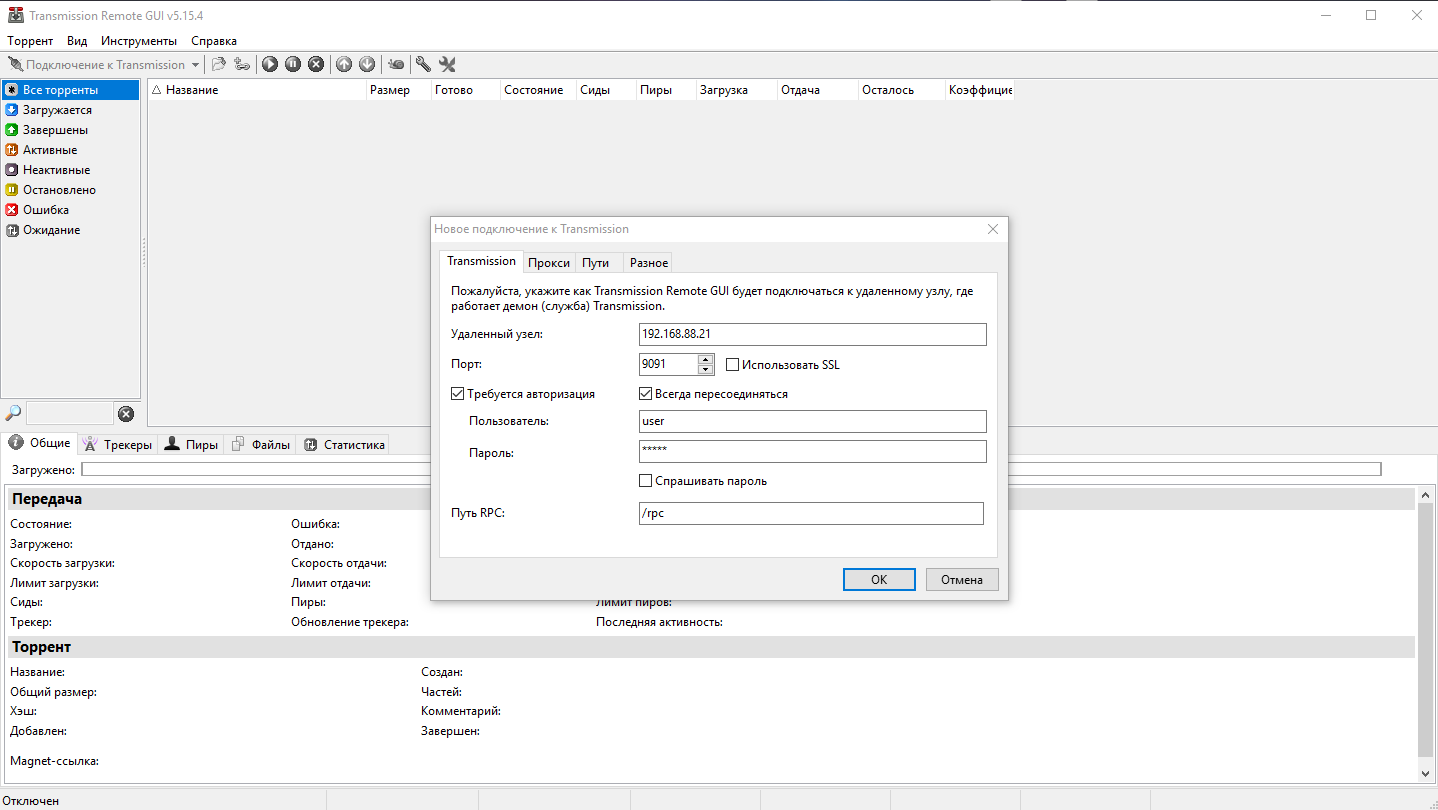Click the magnifying glass search icon
Viewport: 1438px width, 810px height.
point(14,413)
